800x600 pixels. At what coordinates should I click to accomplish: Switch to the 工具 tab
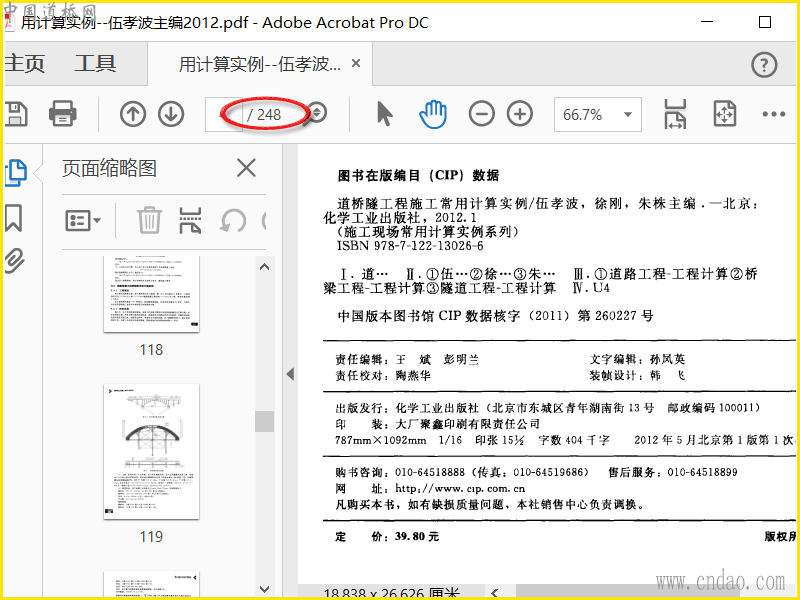click(95, 64)
